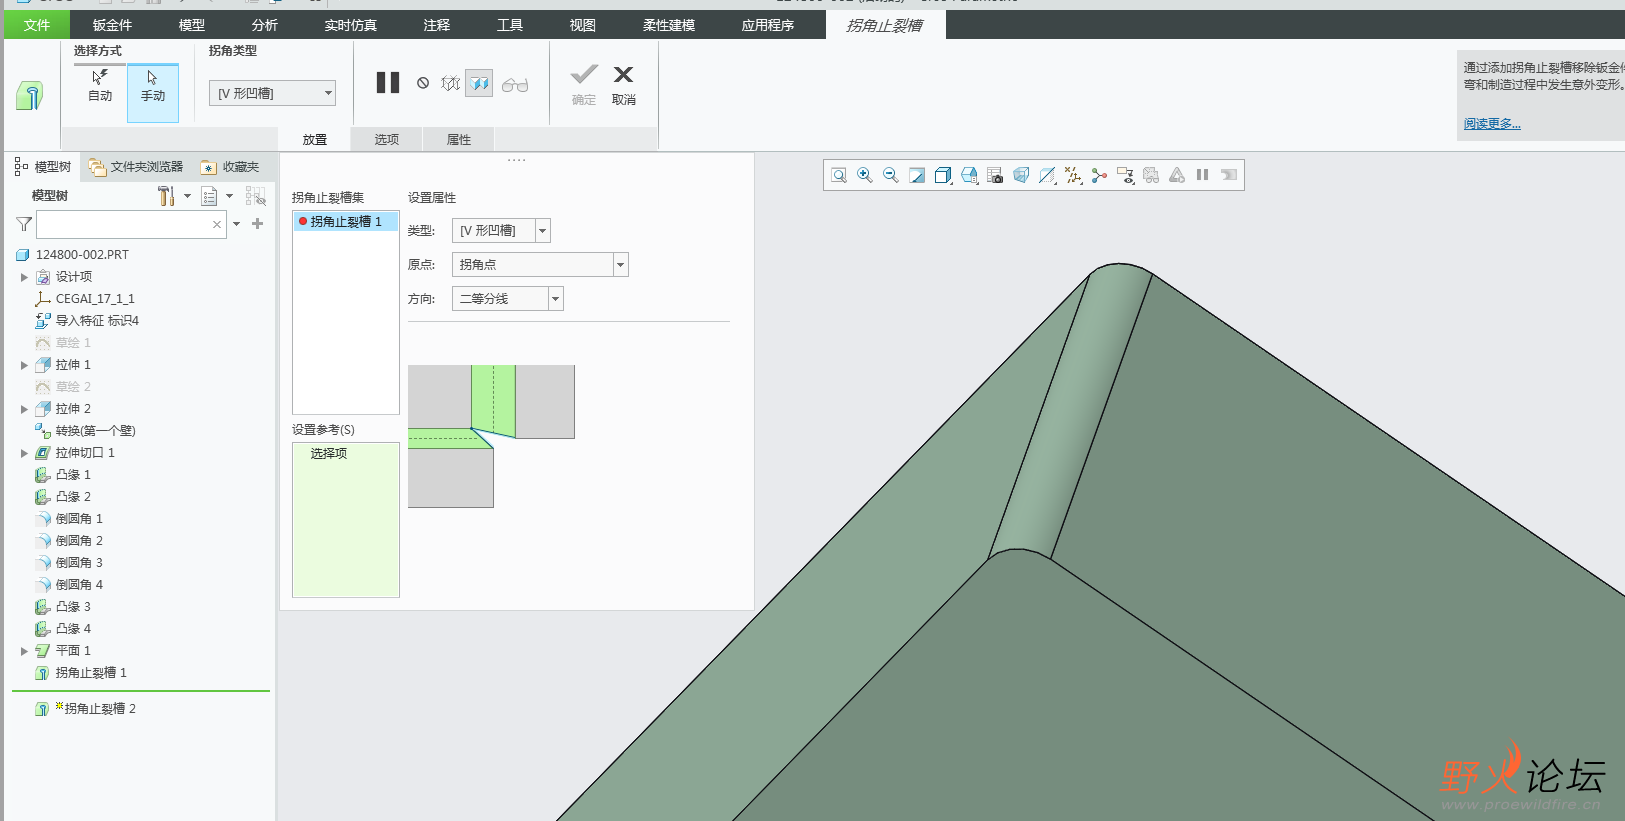1625x821 pixels.
Task: Click the plus icon beside search field
Action: coord(258,224)
